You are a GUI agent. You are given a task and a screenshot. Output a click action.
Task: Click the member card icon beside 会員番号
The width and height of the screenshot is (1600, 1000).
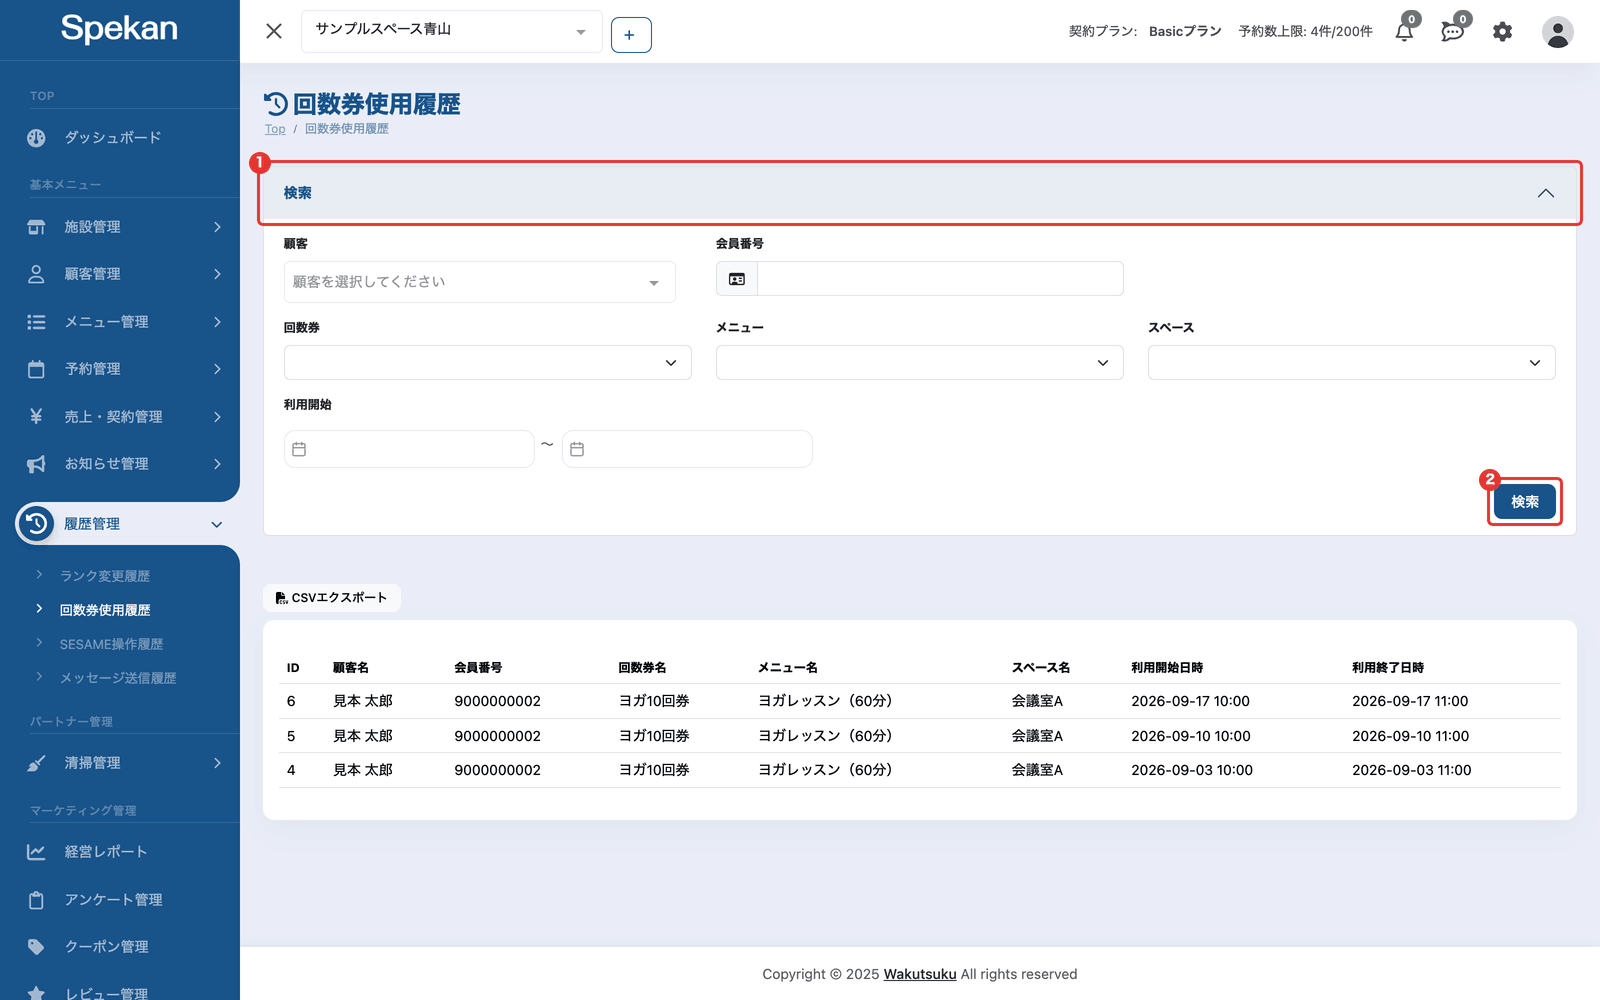(737, 279)
